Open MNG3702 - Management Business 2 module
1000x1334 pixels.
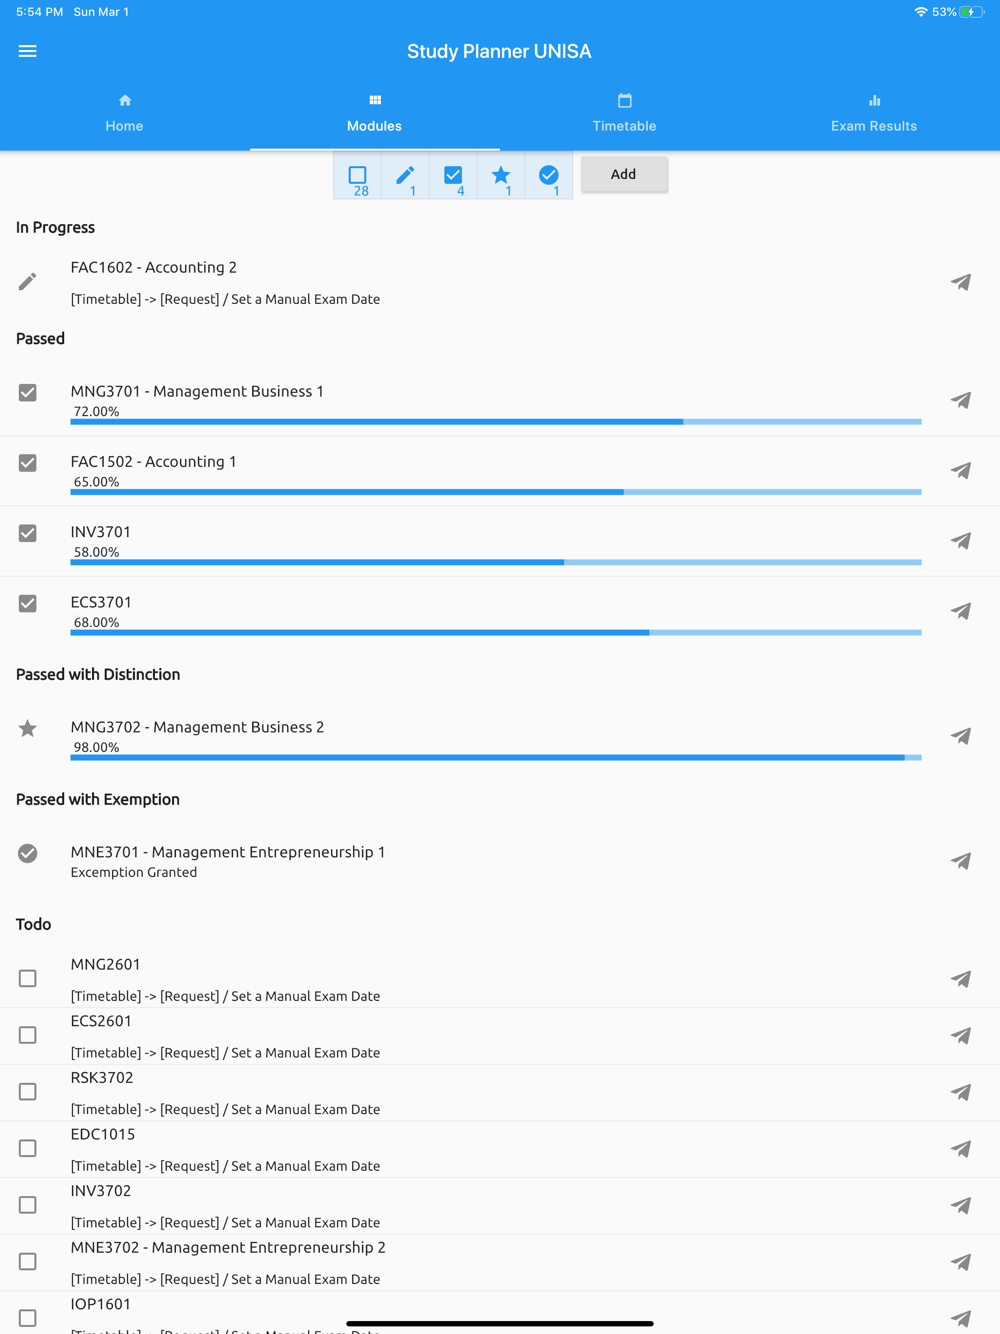(x=197, y=727)
